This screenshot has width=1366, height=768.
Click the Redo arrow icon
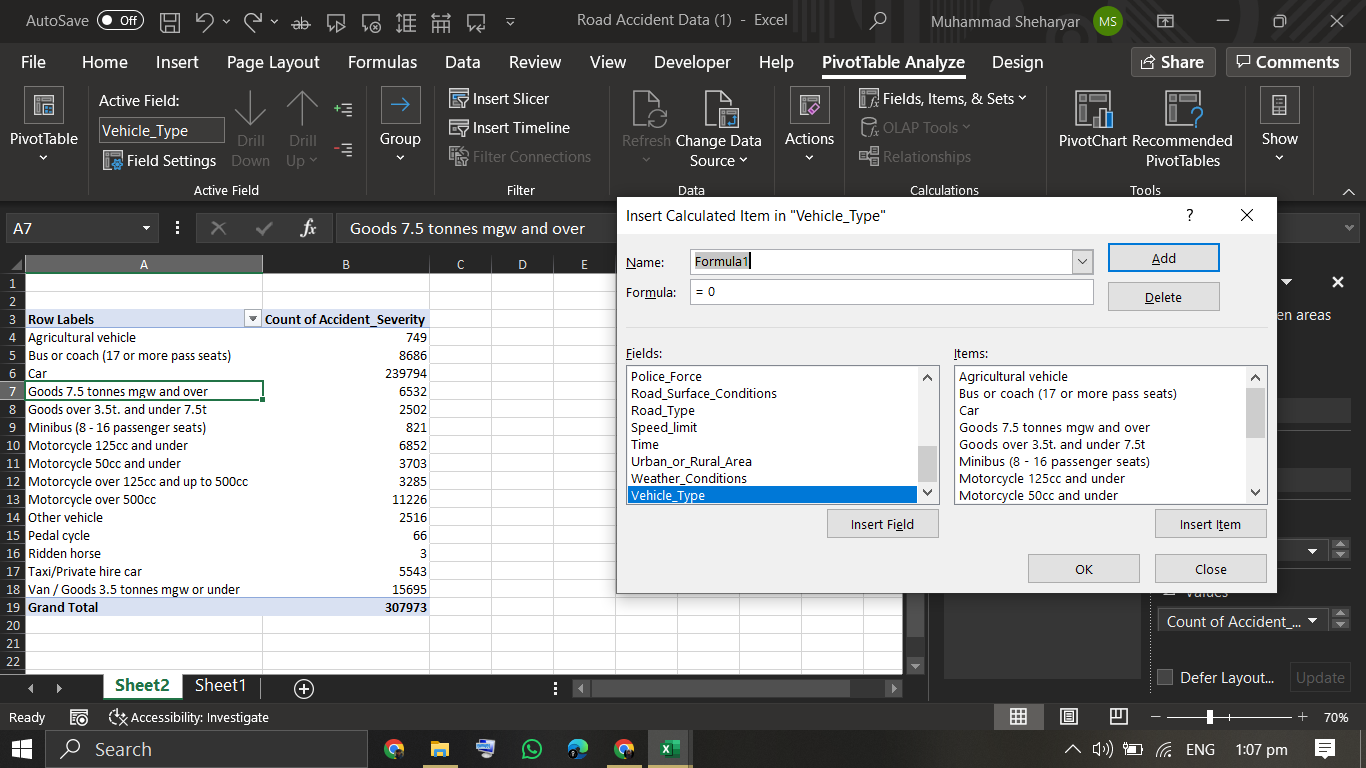pyautogui.click(x=252, y=20)
